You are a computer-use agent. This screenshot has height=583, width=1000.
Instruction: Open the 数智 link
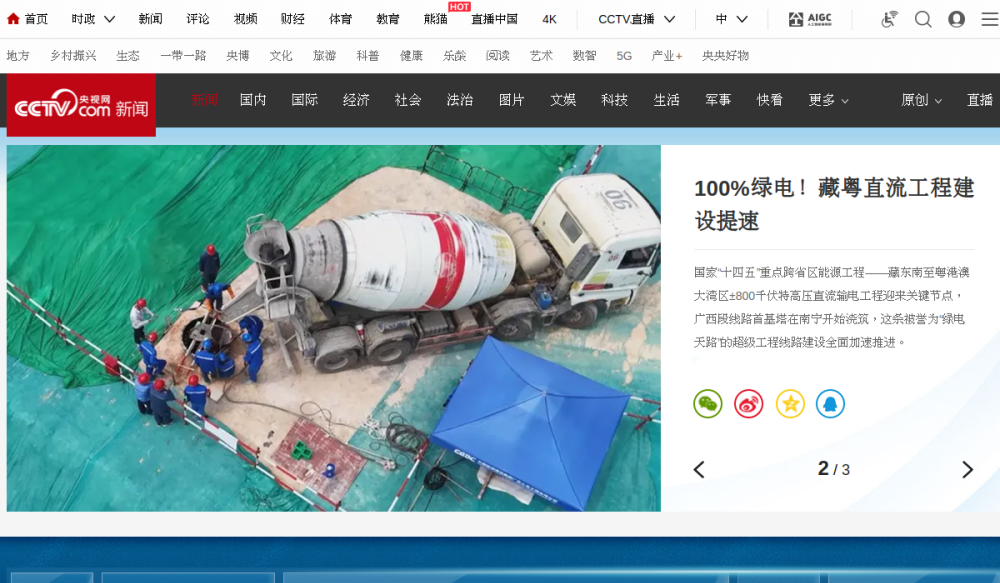coord(584,55)
